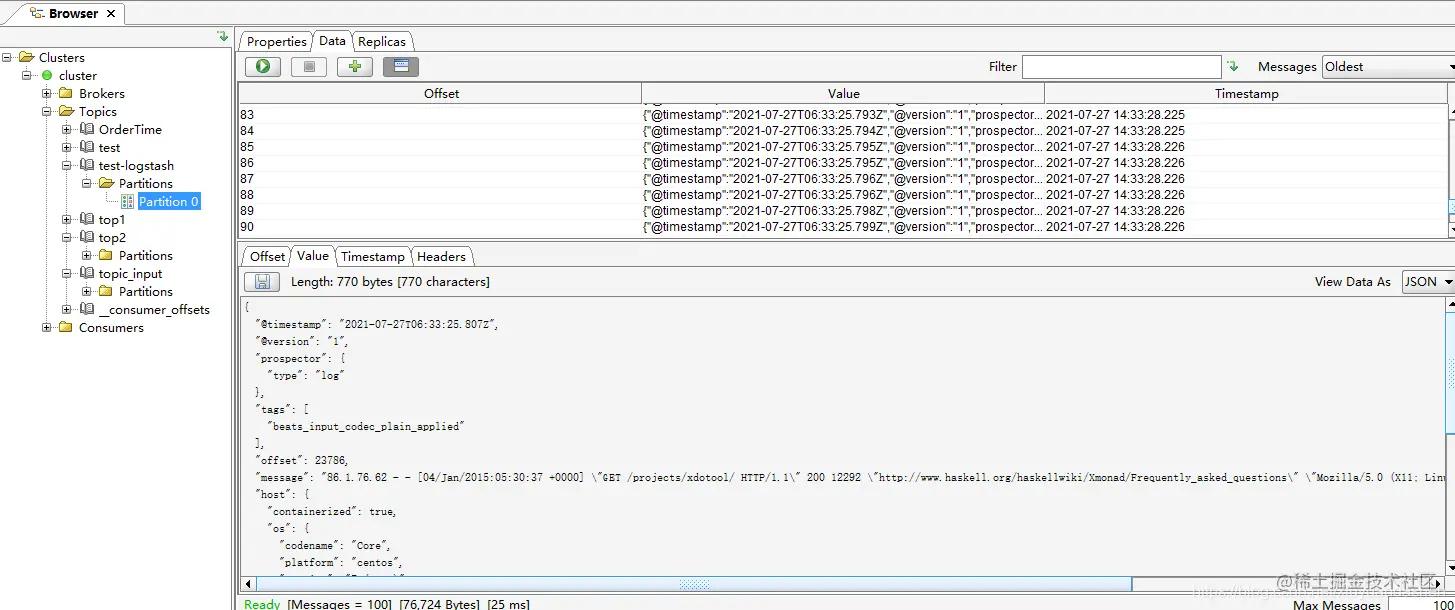The height and width of the screenshot is (610, 1455).
Task: Open the View Data As JSON dropdown
Action: tap(1428, 282)
